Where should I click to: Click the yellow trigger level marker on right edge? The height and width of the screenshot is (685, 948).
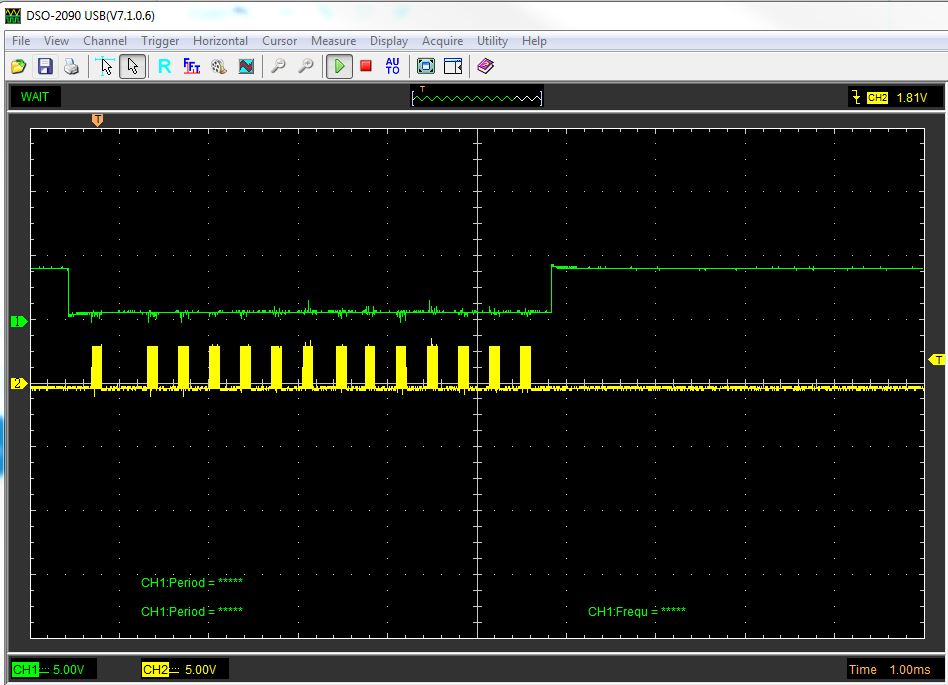[x=937, y=360]
